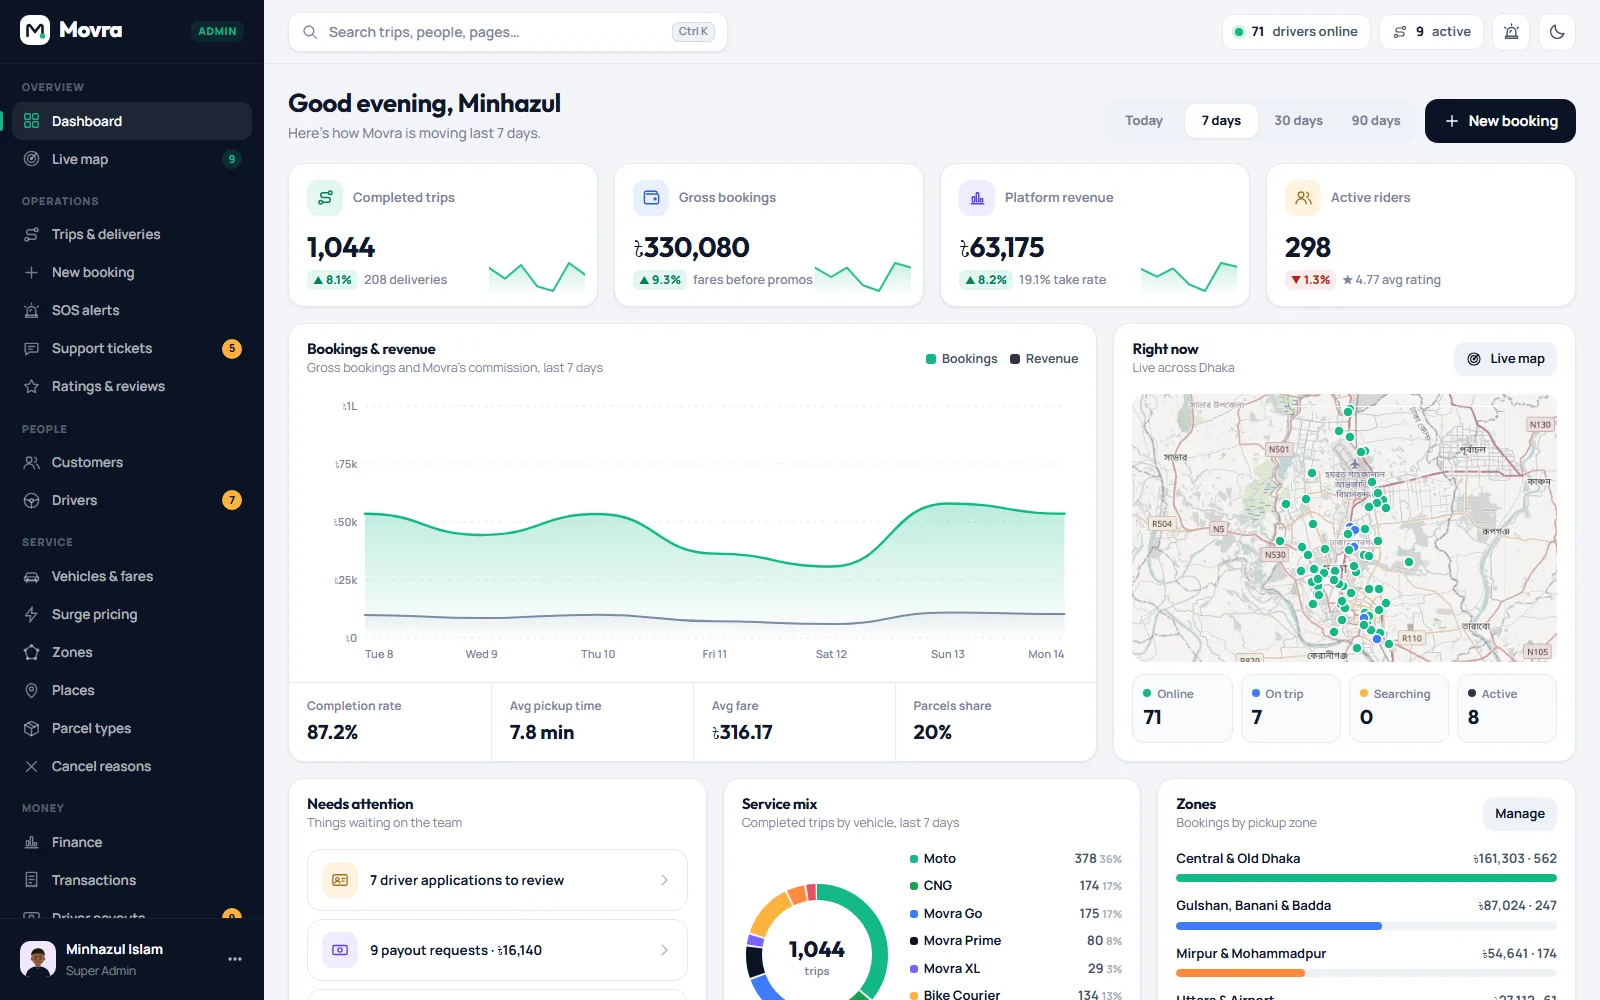Toggle Bookings series in chart legend
This screenshot has width=1600, height=1000.
pyautogui.click(x=962, y=359)
